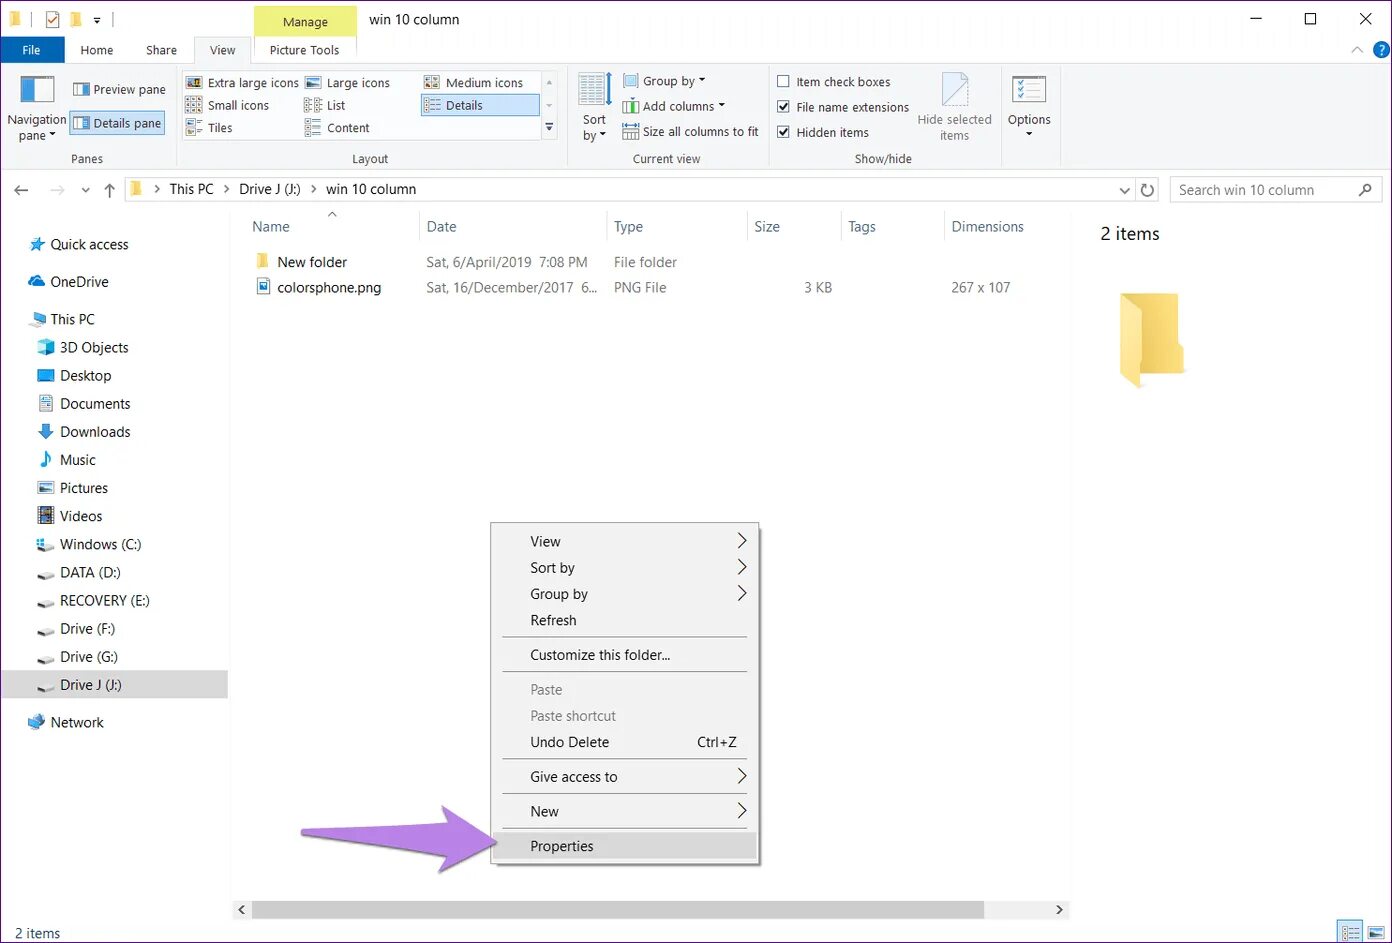The height and width of the screenshot is (943, 1392).
Task: Click the scroll right arrow
Action: tap(1059, 910)
